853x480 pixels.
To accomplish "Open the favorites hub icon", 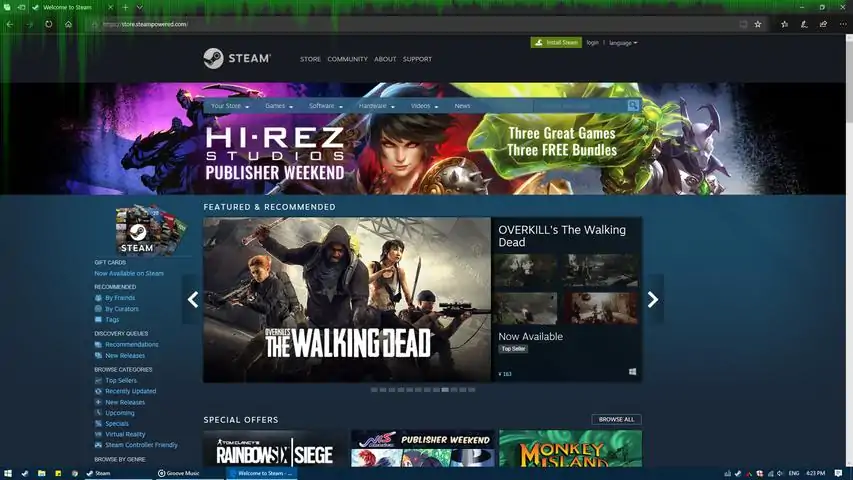I will (x=784, y=24).
